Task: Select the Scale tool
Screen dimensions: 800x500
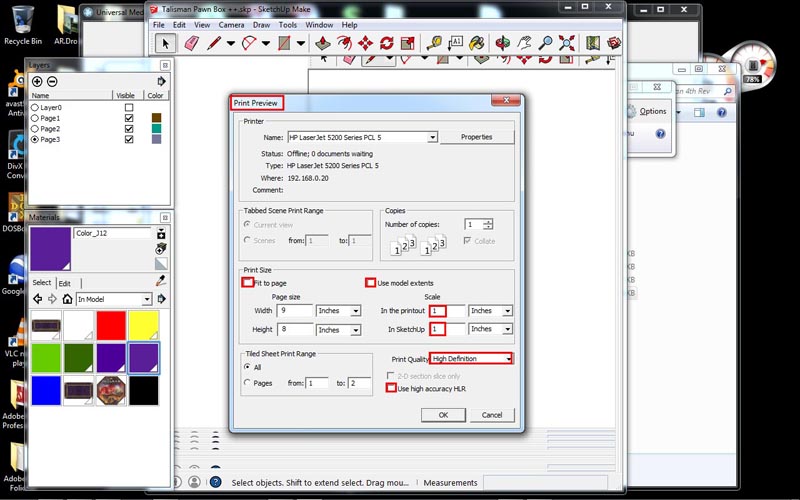Action: point(408,43)
